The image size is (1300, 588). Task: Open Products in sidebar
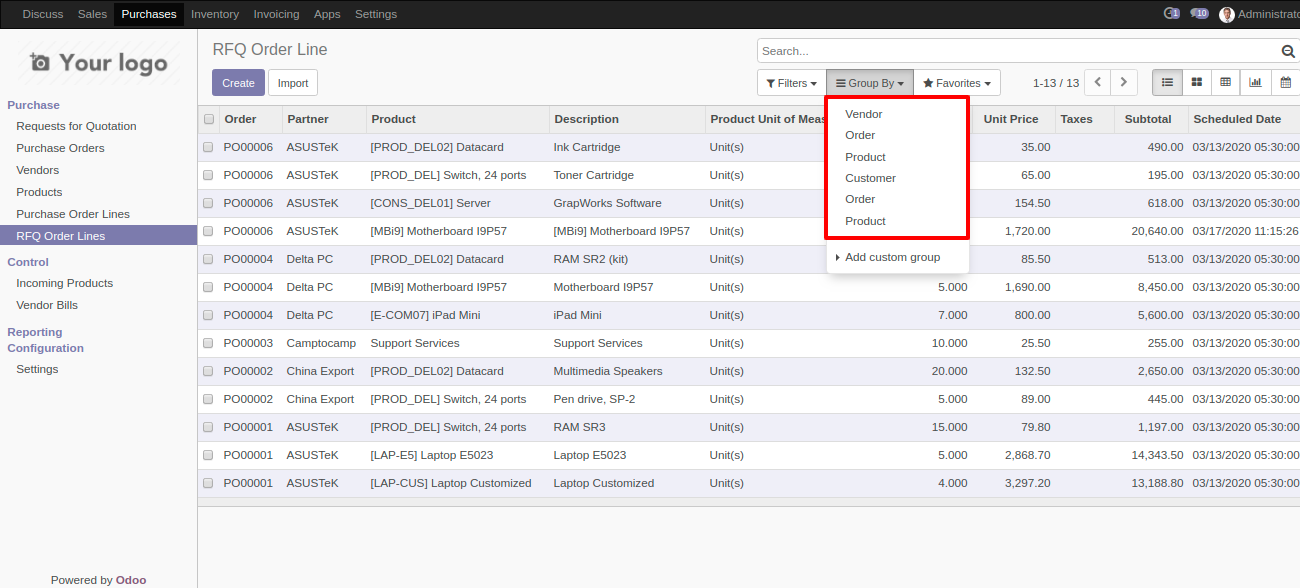(39, 192)
